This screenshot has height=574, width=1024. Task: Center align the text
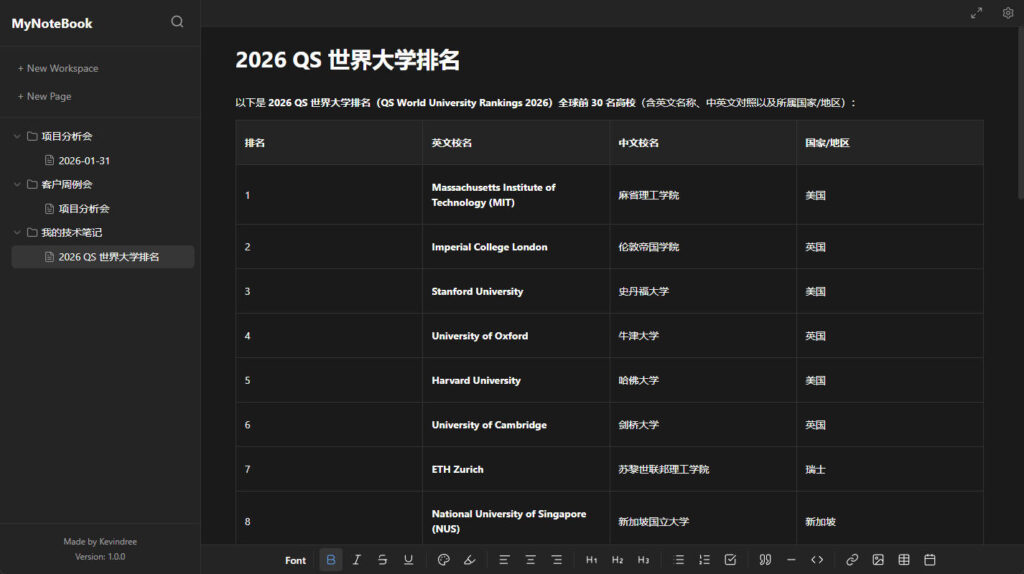click(x=531, y=560)
